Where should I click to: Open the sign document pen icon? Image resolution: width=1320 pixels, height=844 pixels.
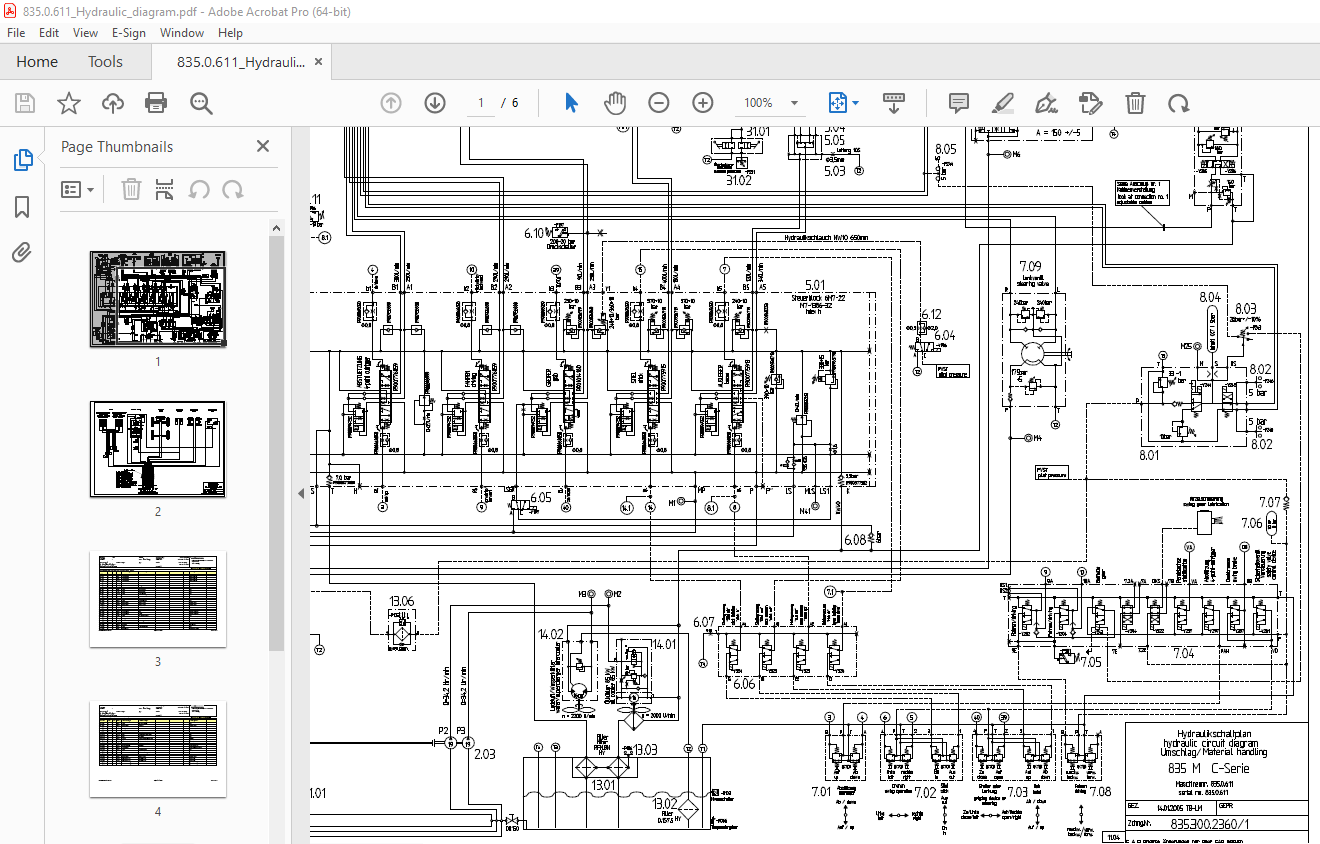(1047, 103)
